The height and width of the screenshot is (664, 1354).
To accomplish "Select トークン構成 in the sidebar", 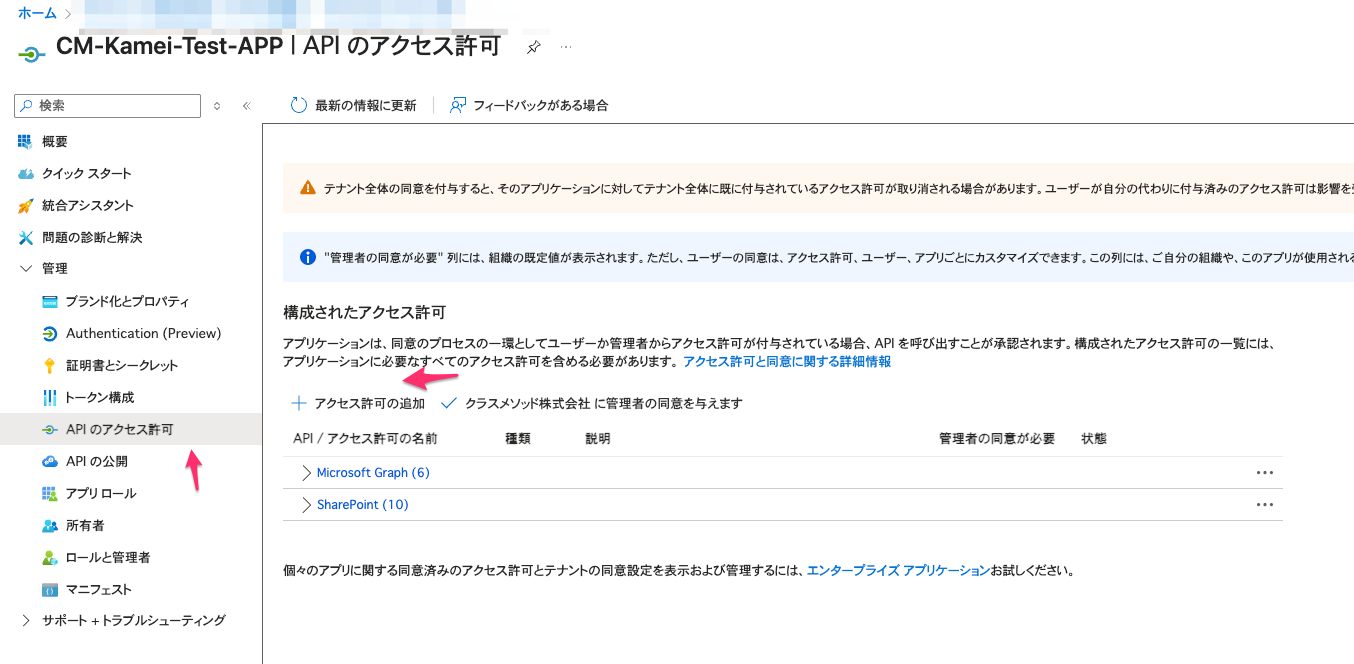I will pyautogui.click(x=100, y=397).
